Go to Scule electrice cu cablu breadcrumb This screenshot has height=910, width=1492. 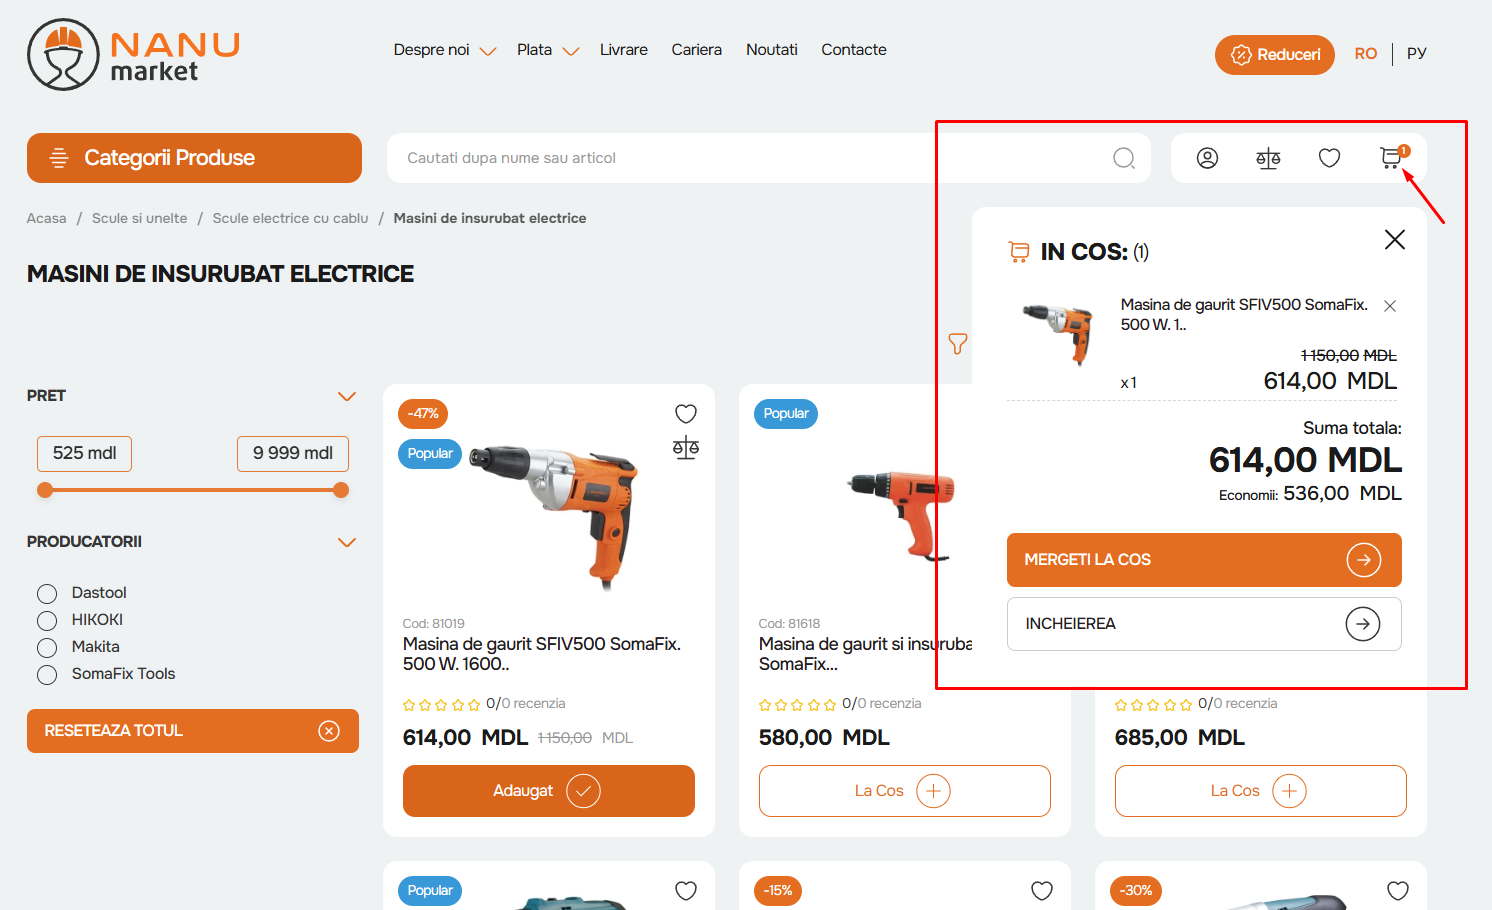pyautogui.click(x=291, y=218)
